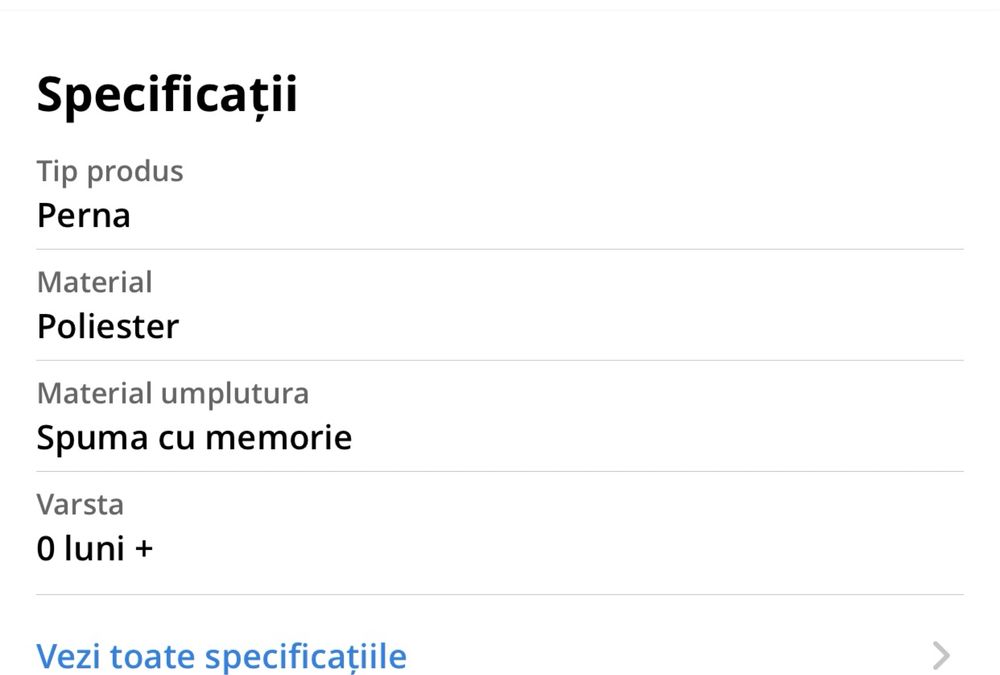Select the 'Poliester' material value
Screen dimensions: 1000x675
(108, 326)
